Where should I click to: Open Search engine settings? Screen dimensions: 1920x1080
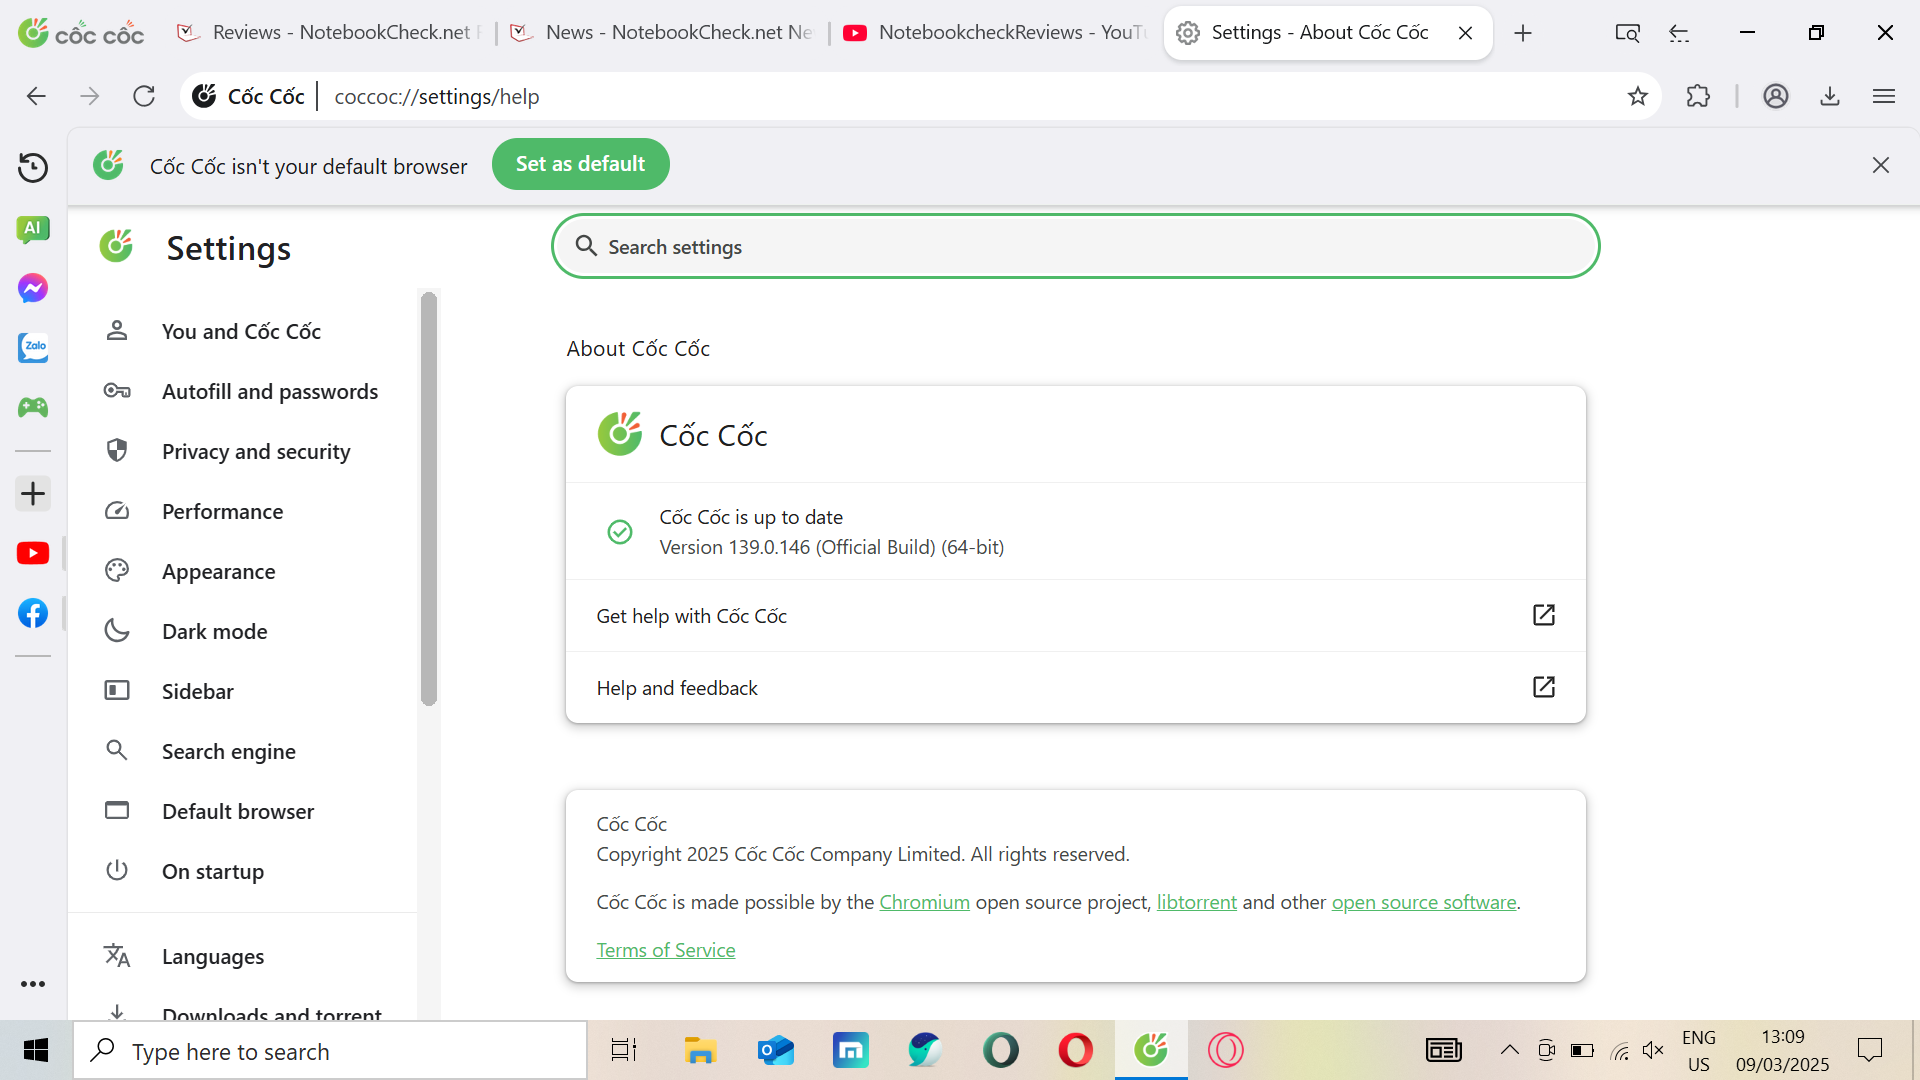(x=242, y=751)
